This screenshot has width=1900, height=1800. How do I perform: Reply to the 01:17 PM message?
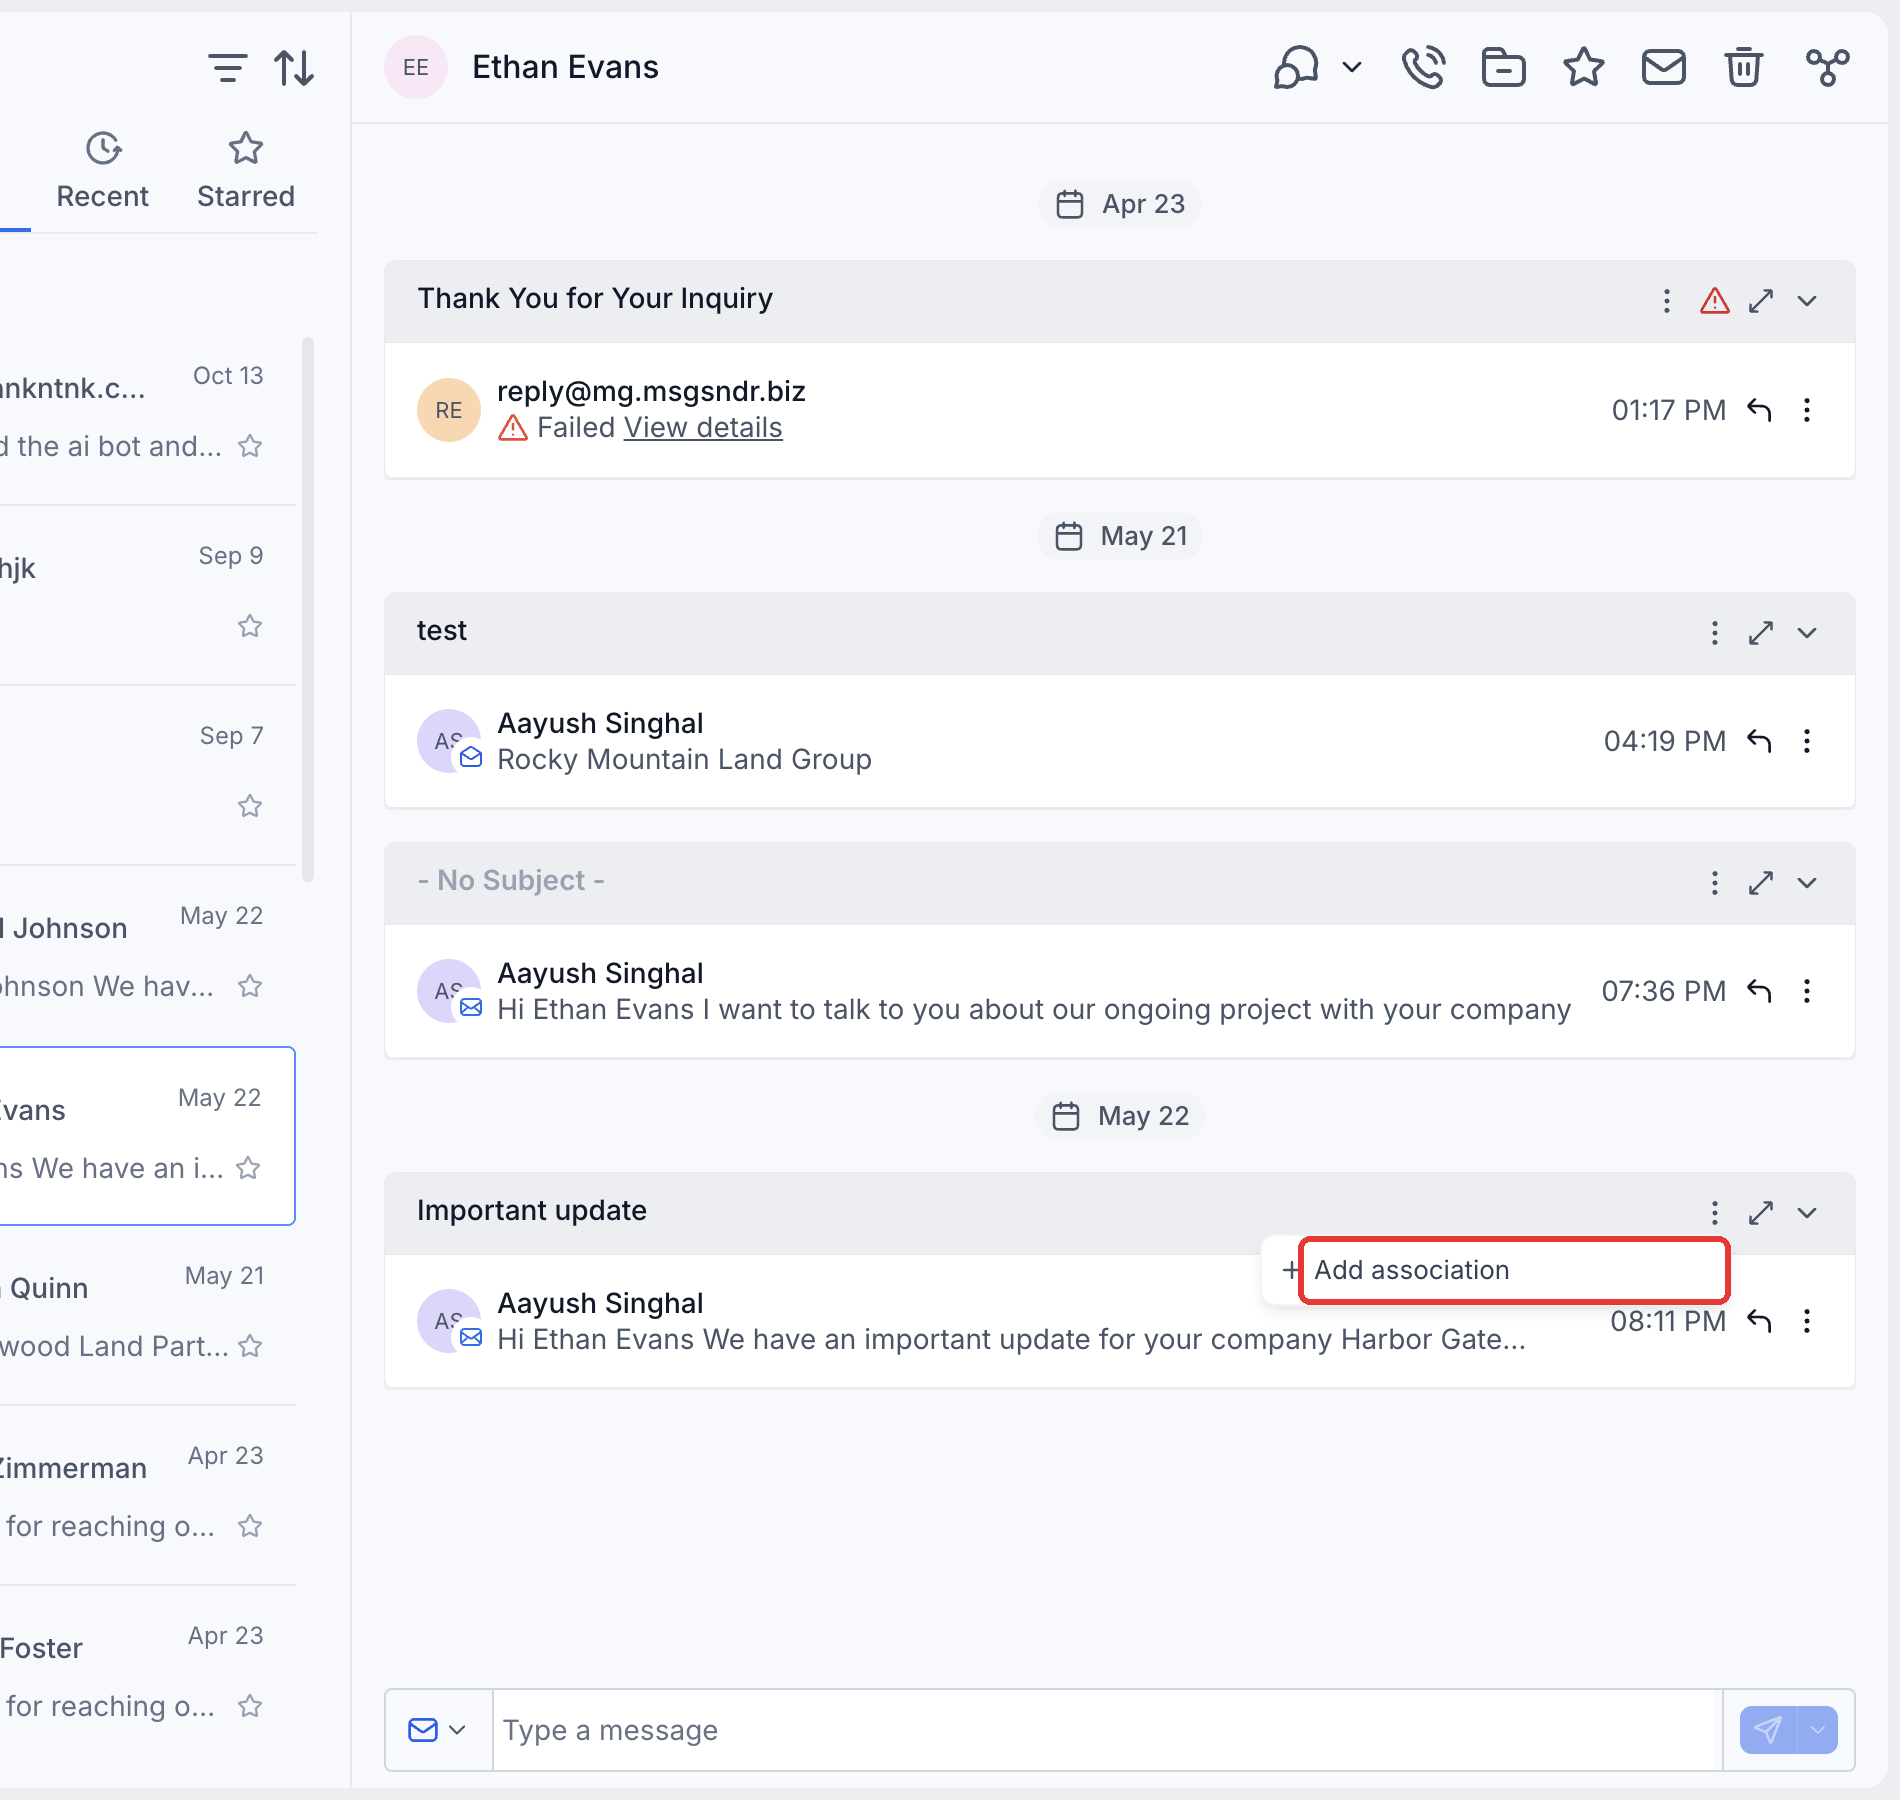click(x=1759, y=410)
